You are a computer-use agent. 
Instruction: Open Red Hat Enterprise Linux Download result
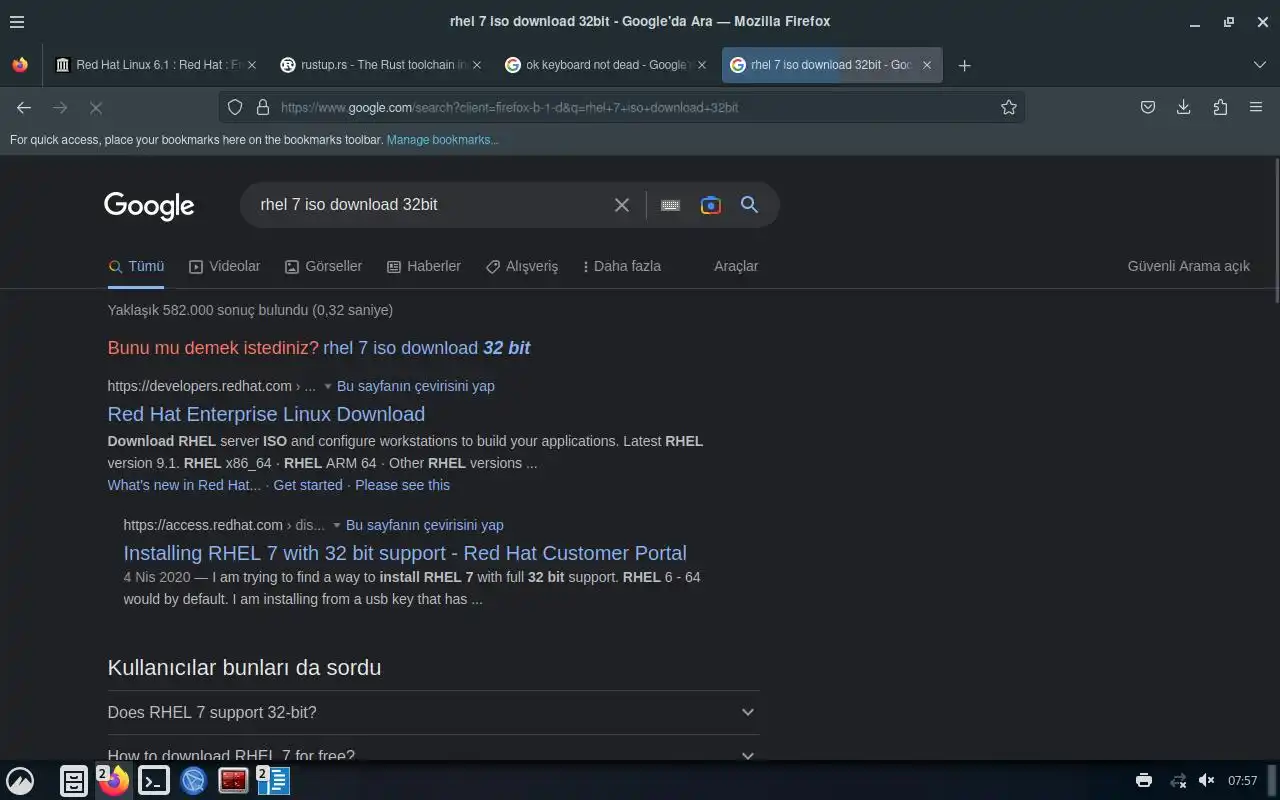point(266,414)
